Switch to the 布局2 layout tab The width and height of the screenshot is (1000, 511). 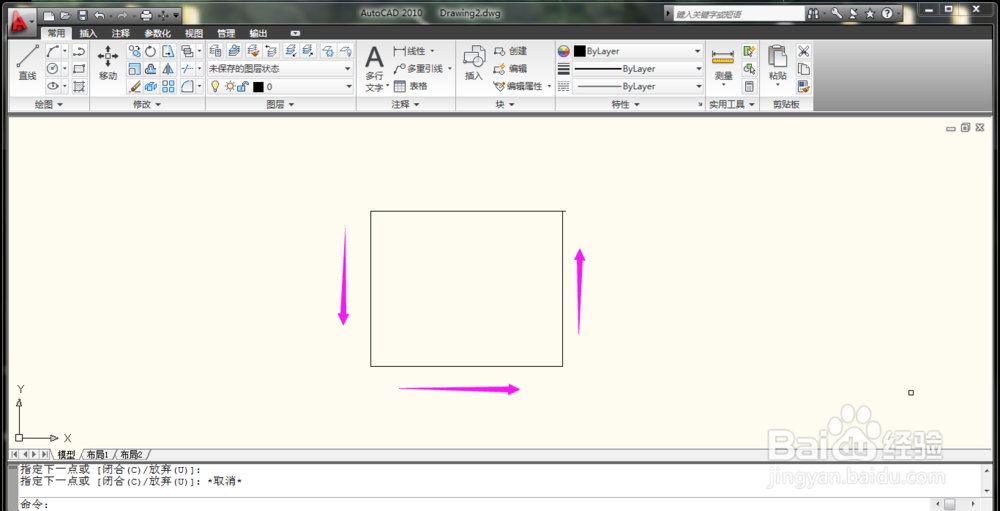[x=131, y=455]
